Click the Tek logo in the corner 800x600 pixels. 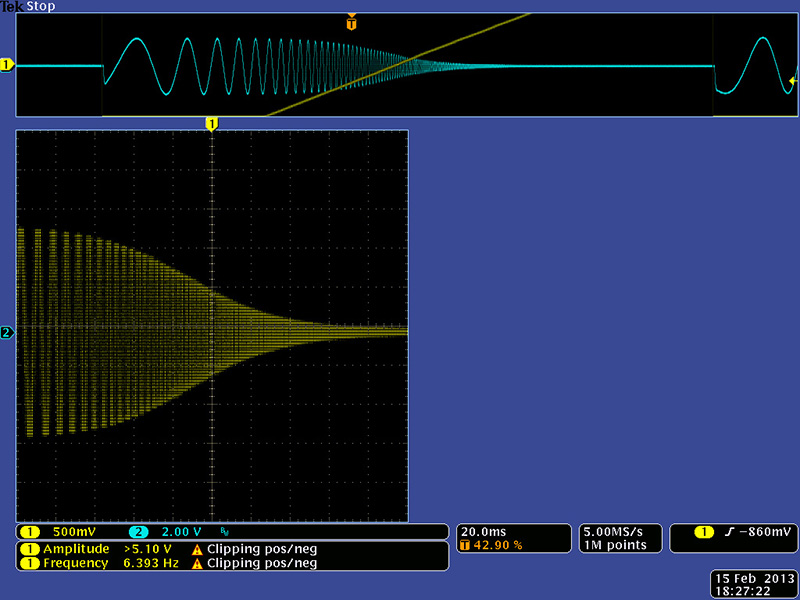[x=11, y=6]
